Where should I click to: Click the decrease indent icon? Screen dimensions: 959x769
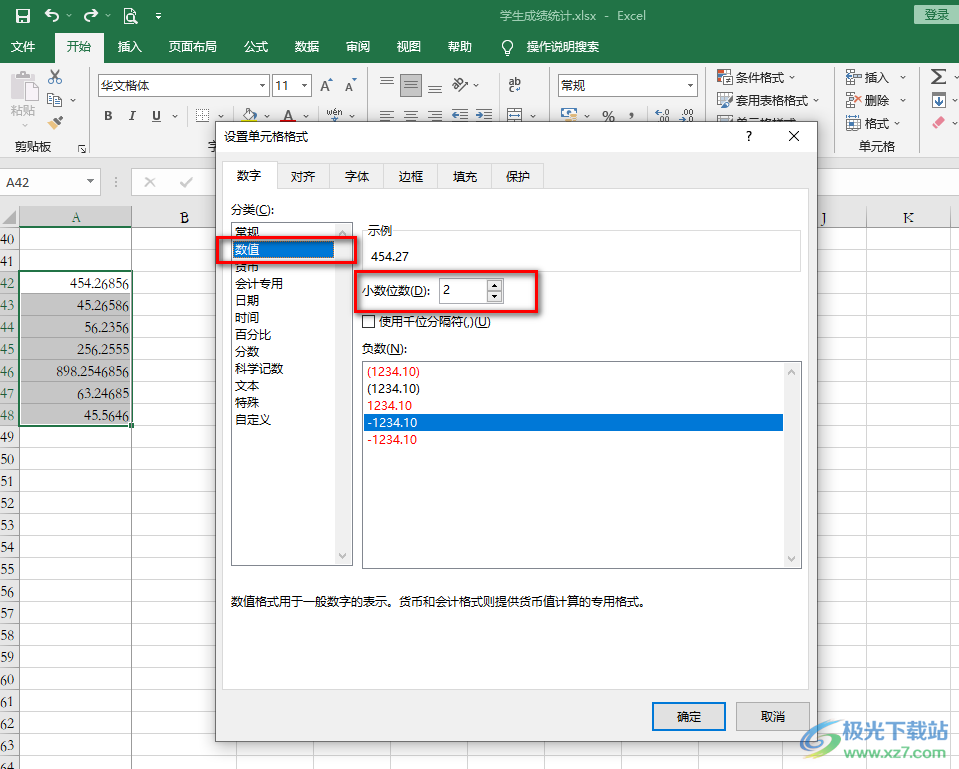[x=460, y=115]
